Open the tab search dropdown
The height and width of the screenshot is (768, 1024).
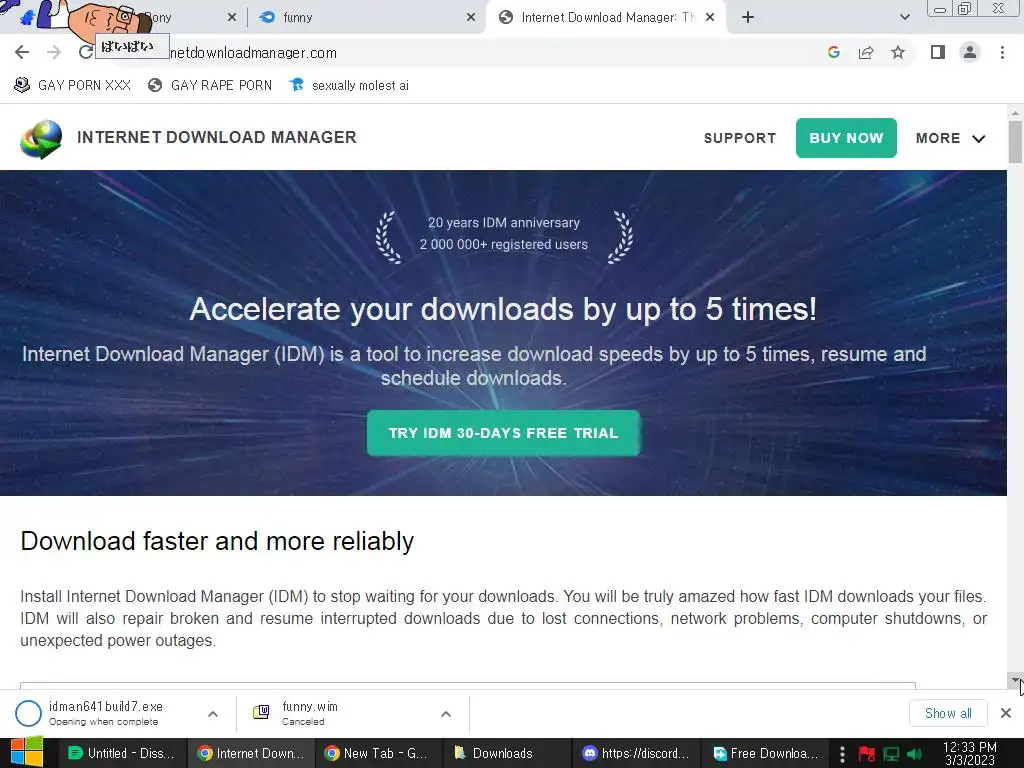tap(904, 18)
